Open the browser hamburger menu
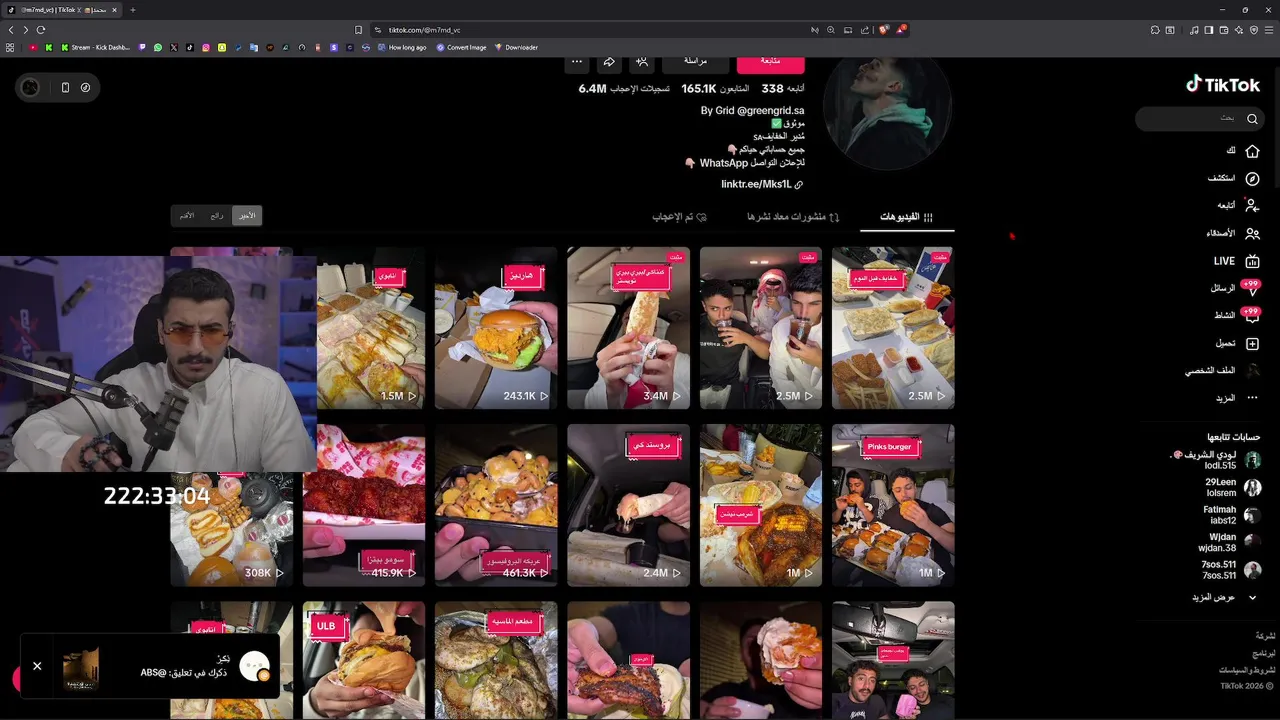Screen dimensions: 1280x720 (x=1268, y=30)
